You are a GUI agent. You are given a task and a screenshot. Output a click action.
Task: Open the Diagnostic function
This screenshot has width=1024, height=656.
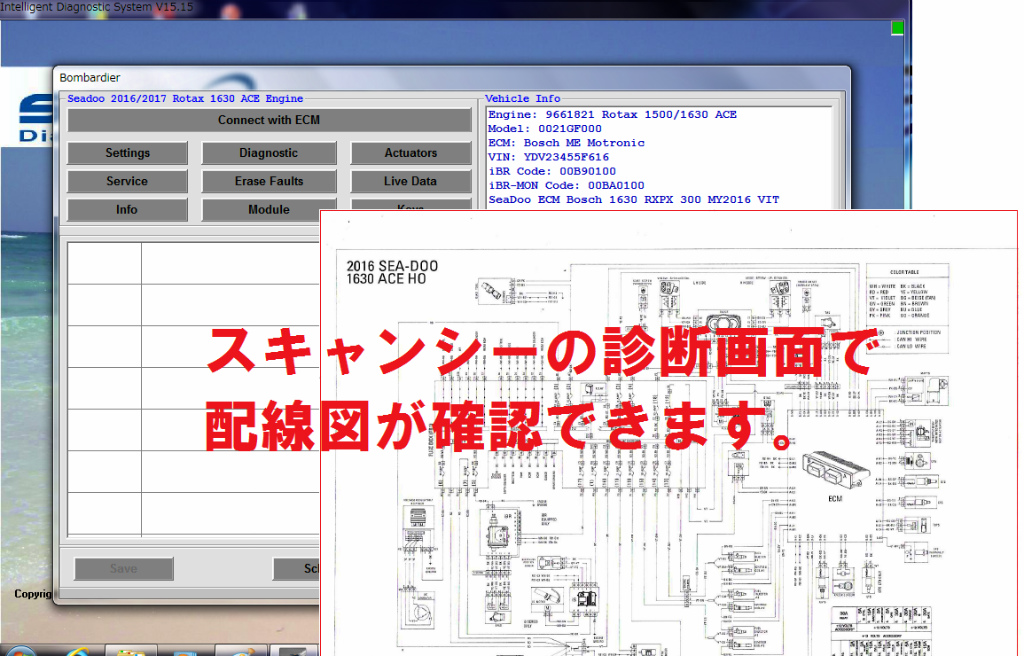[268, 153]
